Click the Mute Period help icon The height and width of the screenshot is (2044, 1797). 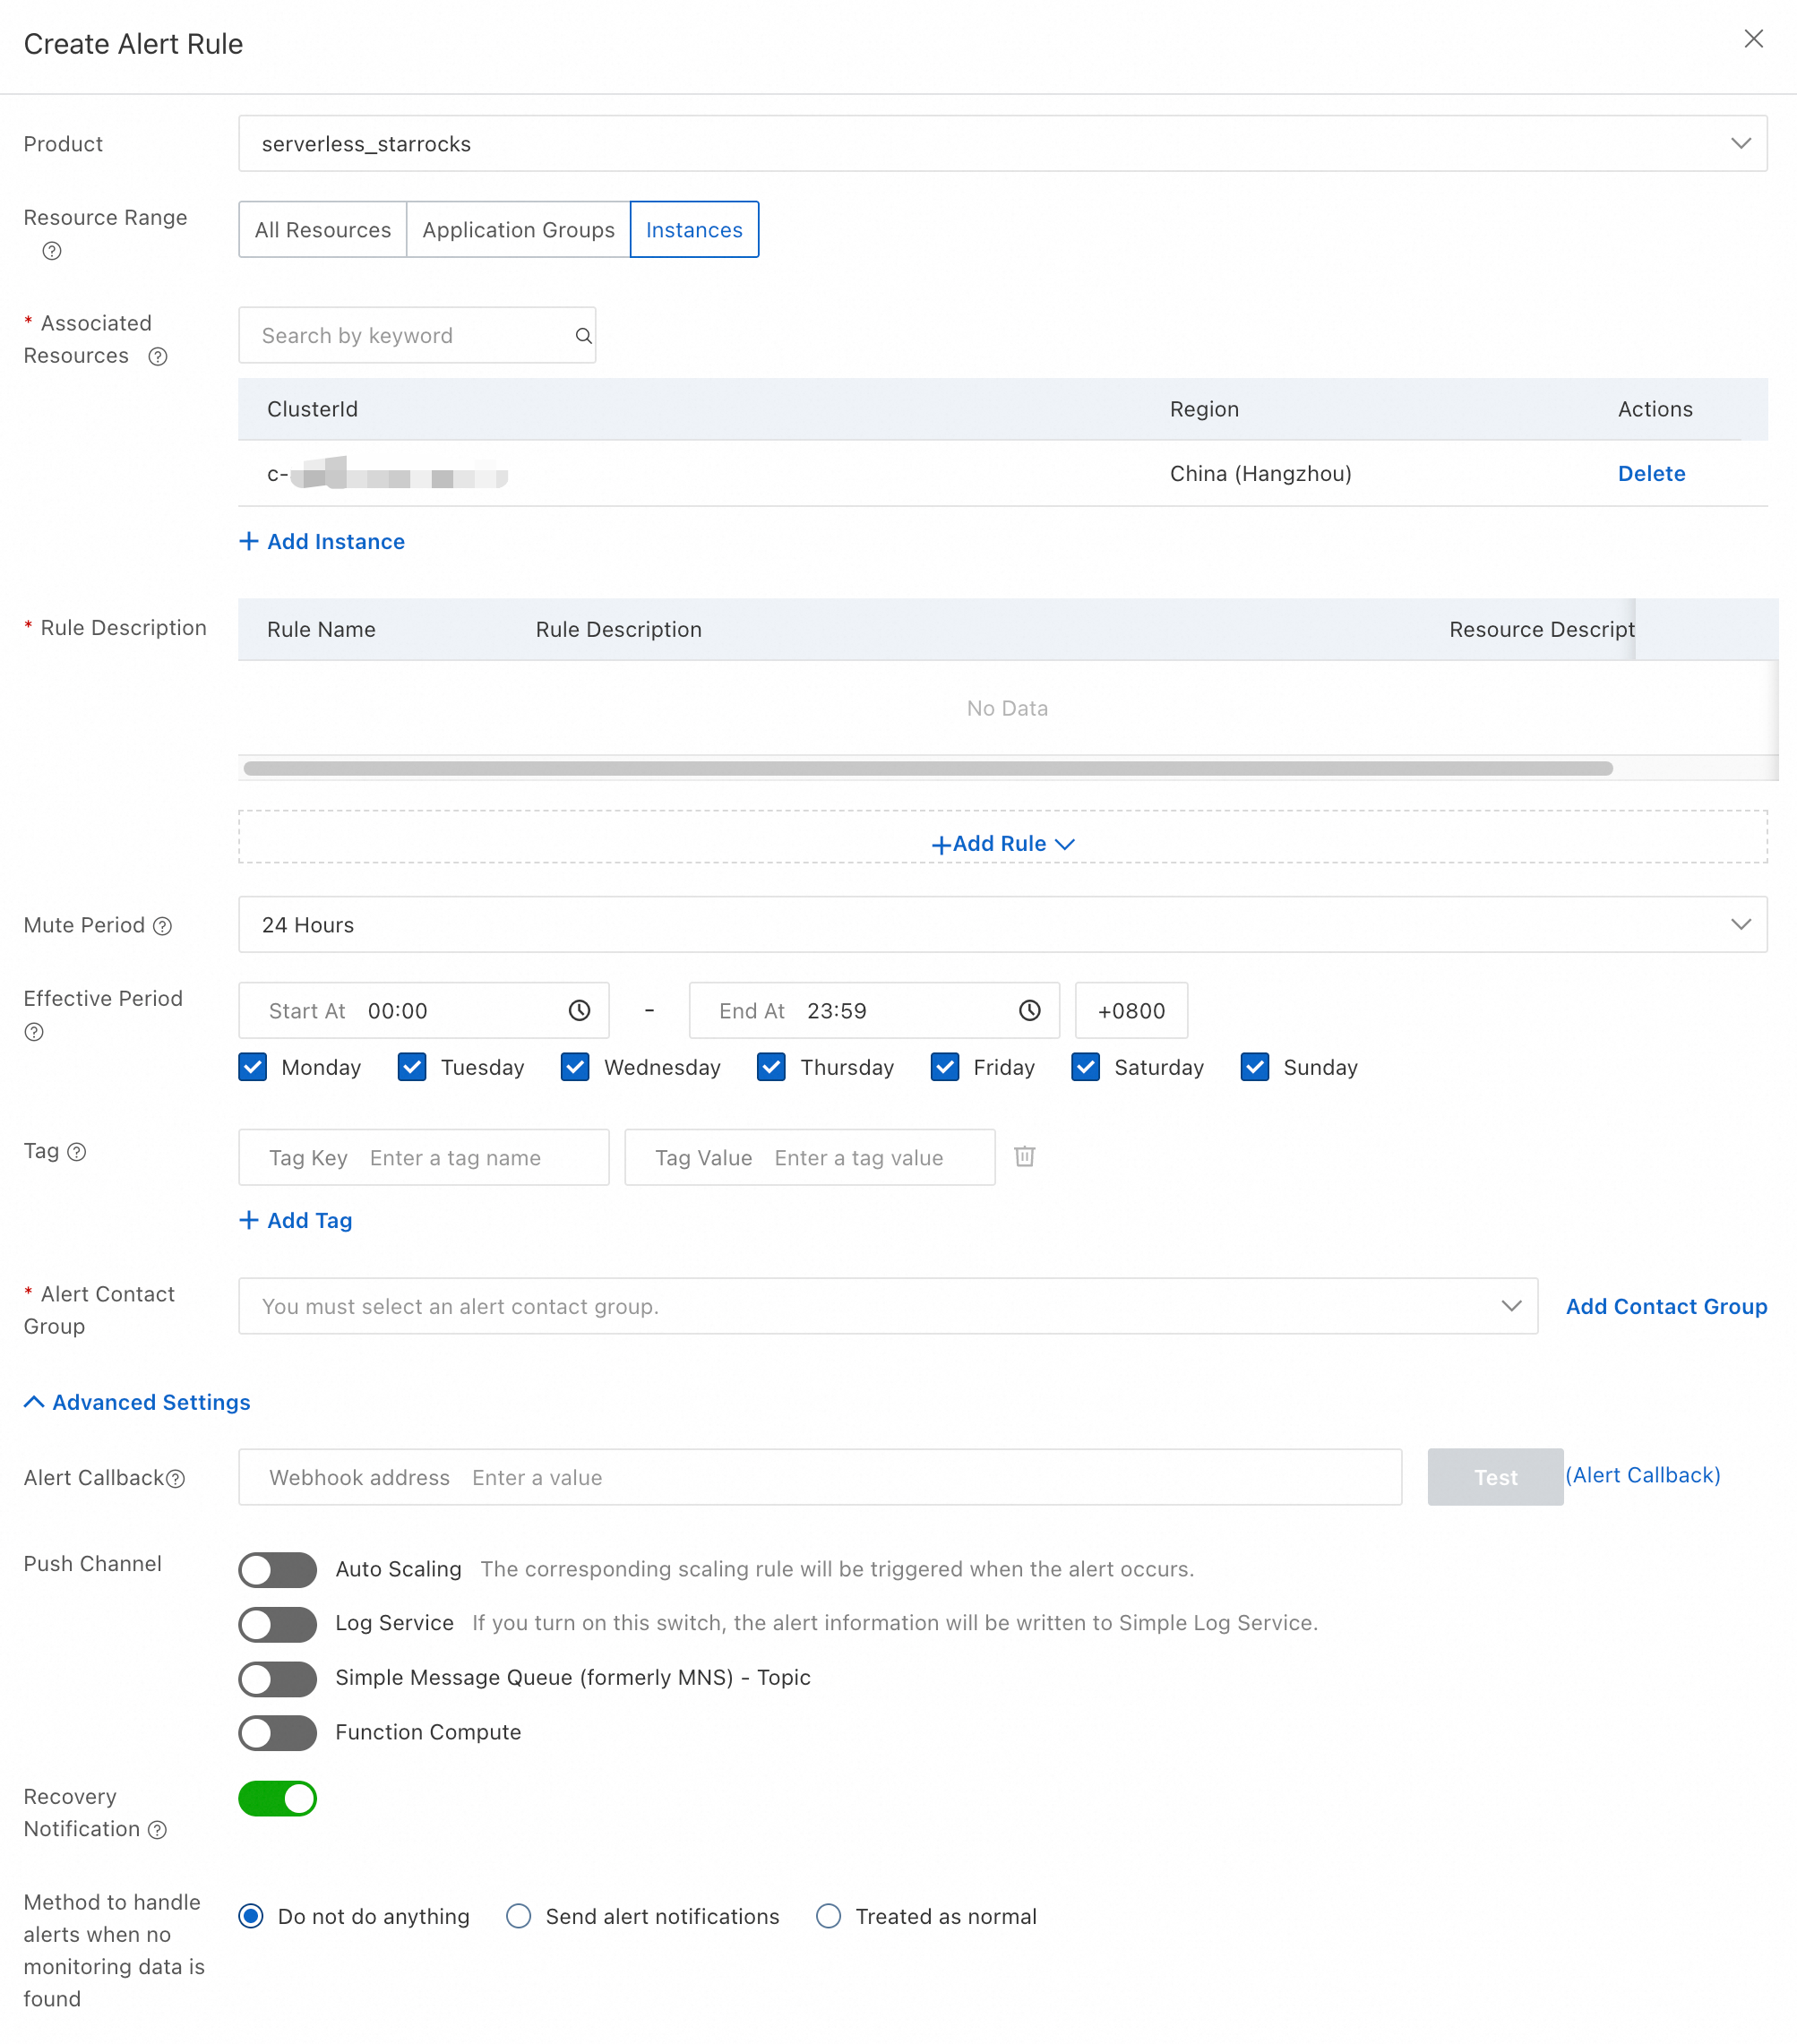tap(163, 926)
